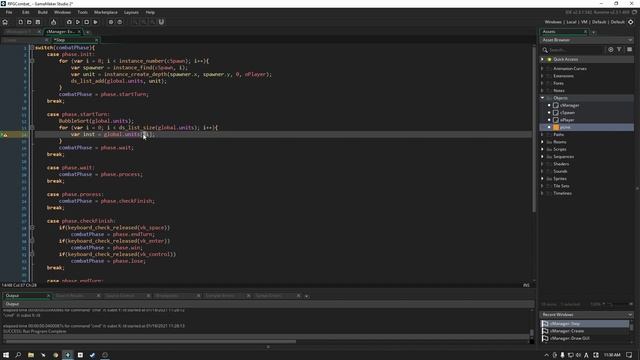The width and height of the screenshot is (640, 360).
Task: Open oManager: Draw GUI from Recent Windows
Action: point(569,338)
